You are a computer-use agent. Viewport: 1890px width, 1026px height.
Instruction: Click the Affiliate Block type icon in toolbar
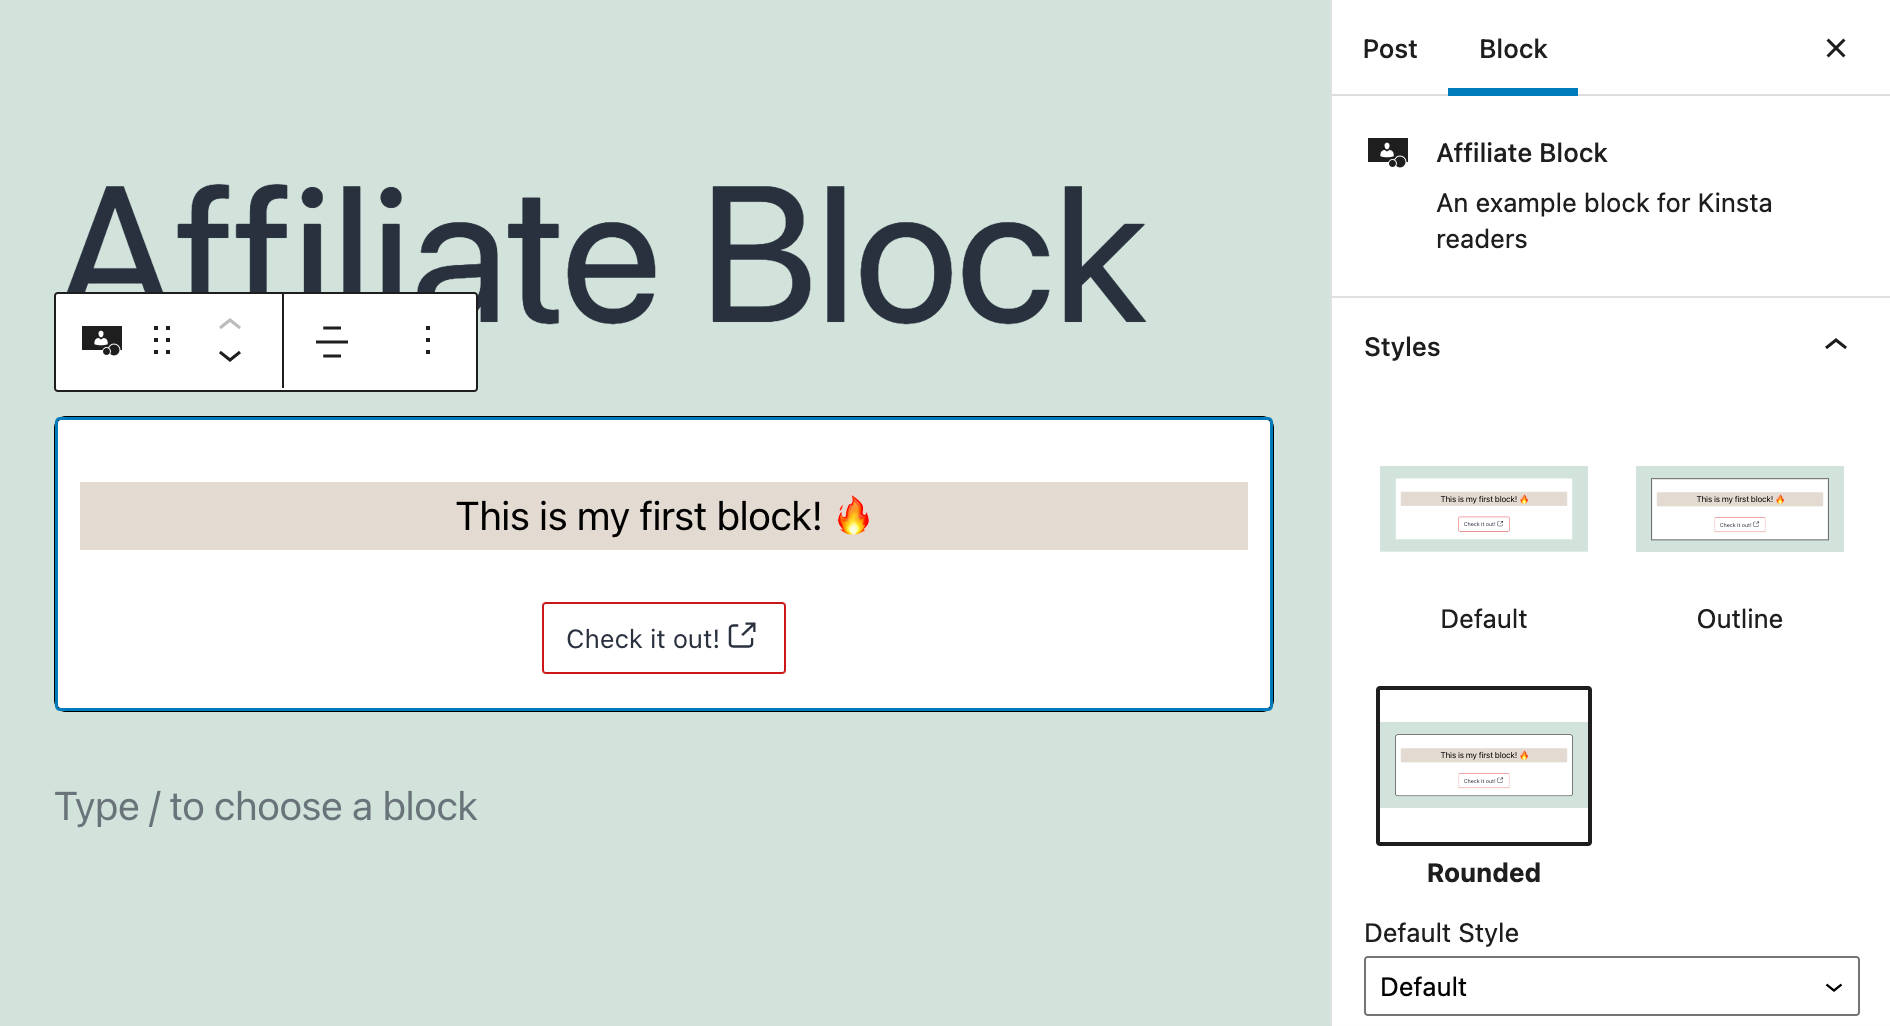101,341
